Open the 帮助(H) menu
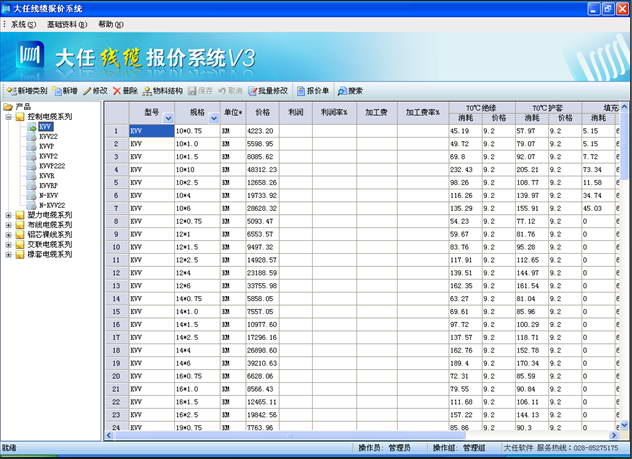Viewport: 632px width, 459px height. coord(111,25)
